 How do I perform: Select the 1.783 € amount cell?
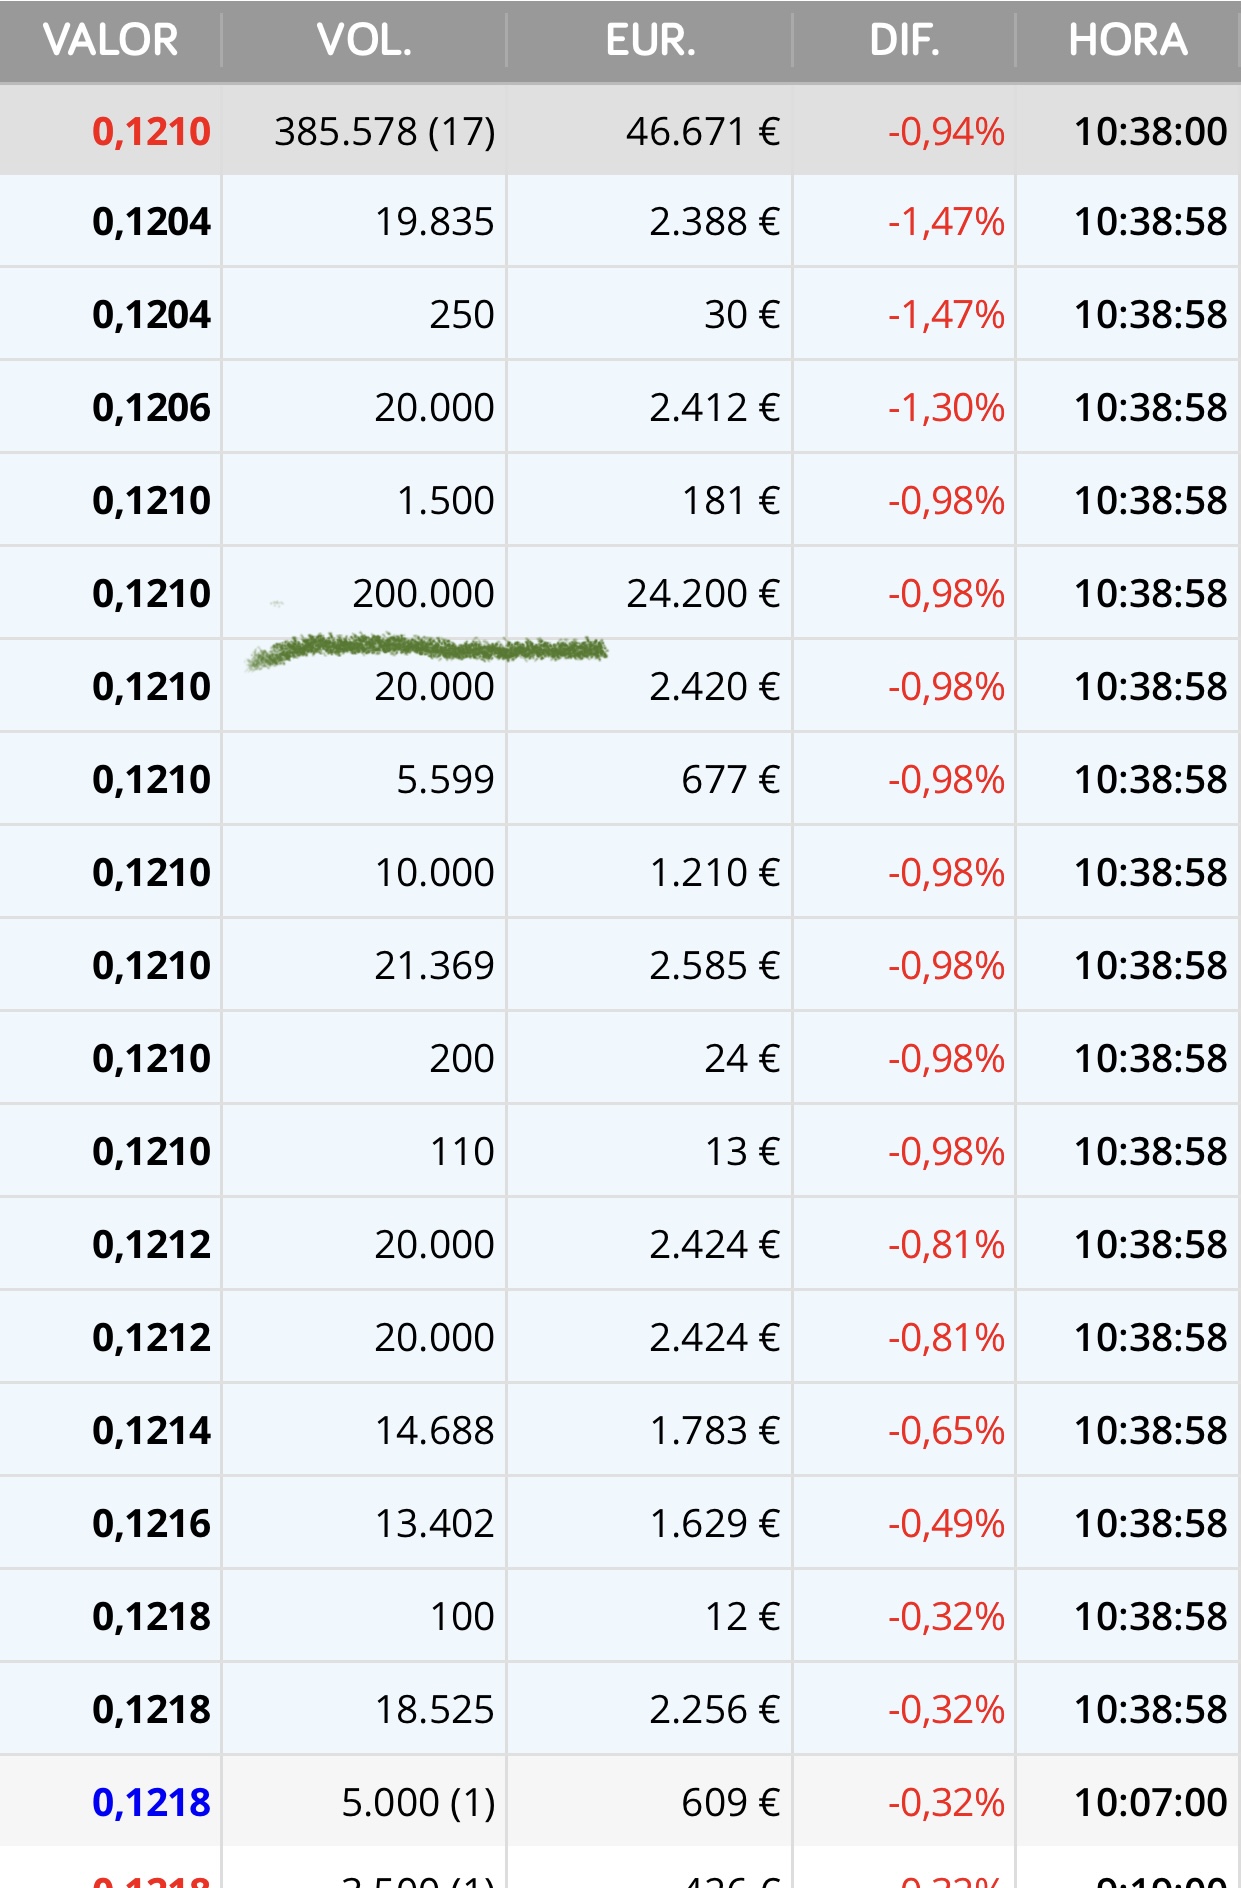tap(714, 1430)
